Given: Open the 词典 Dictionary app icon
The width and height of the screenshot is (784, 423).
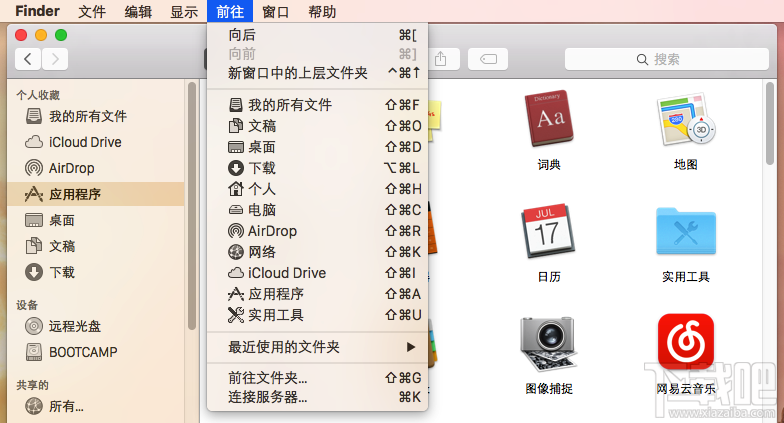Looking at the screenshot, I should (548, 119).
